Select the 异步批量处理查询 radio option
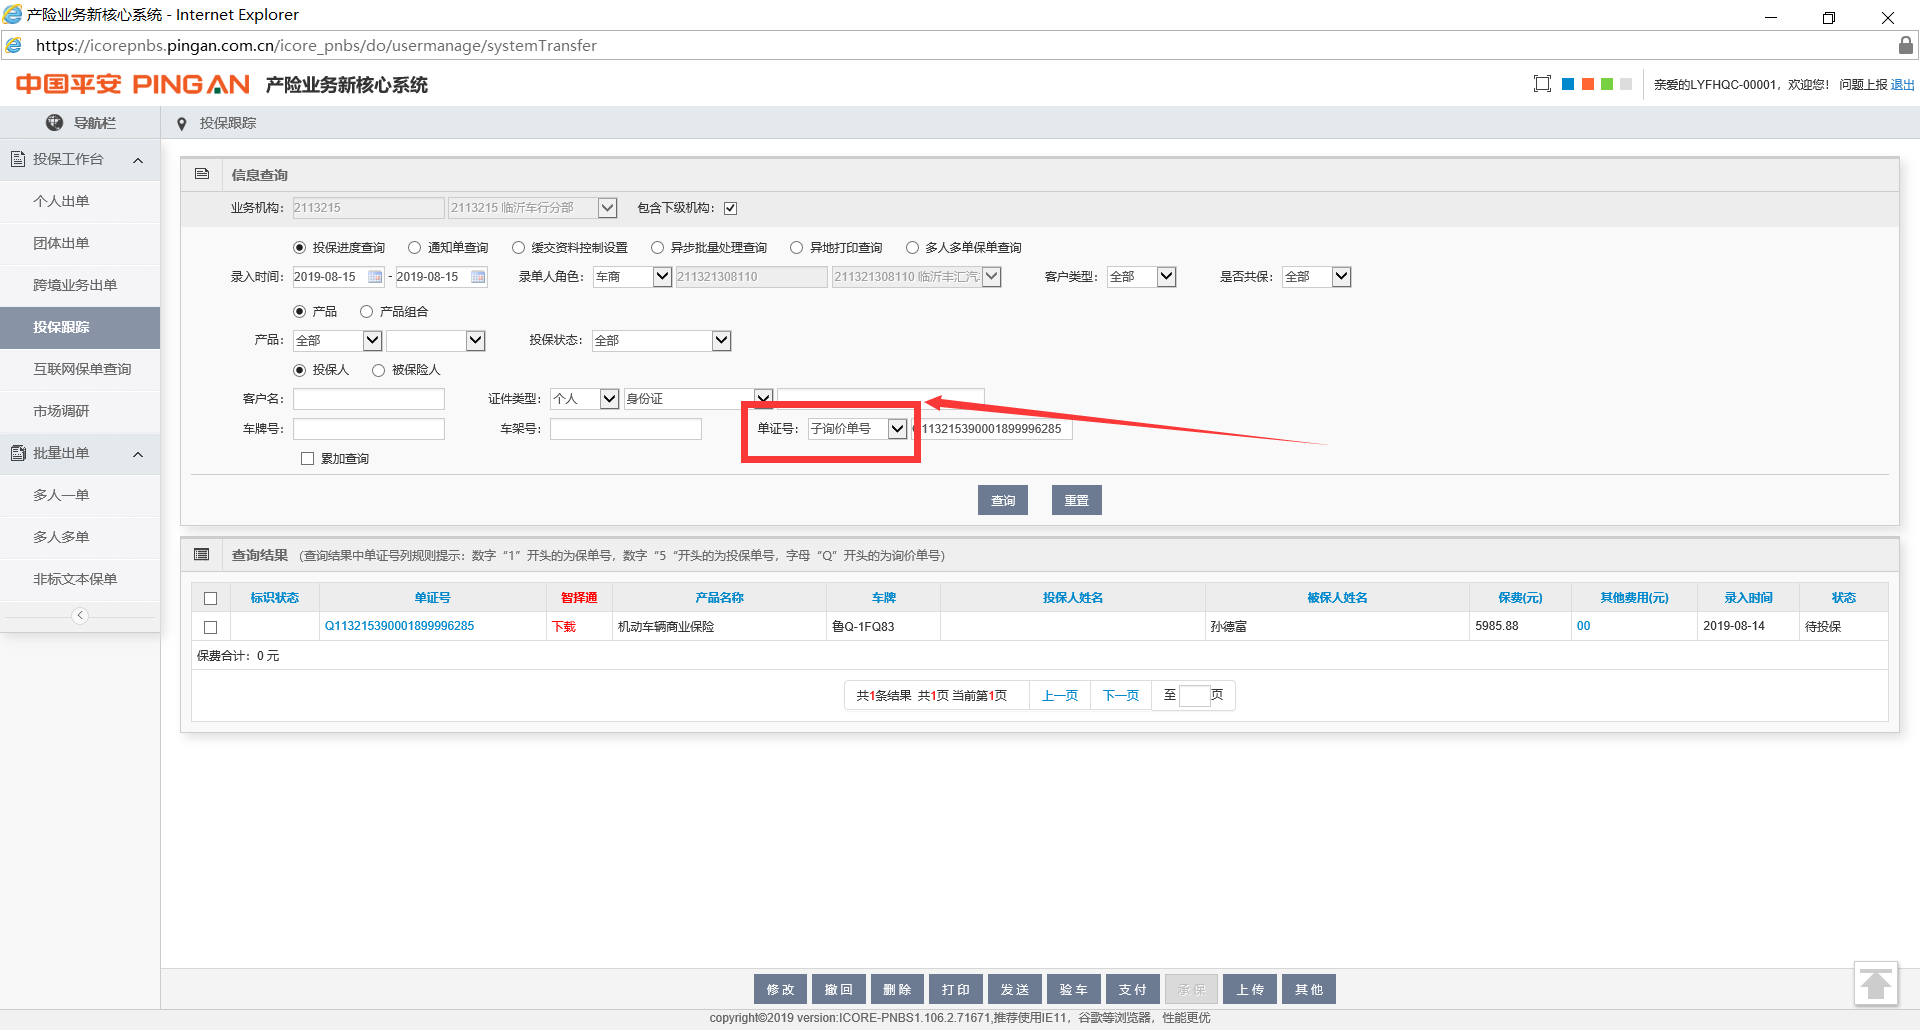The image size is (1920, 1030). [657, 247]
